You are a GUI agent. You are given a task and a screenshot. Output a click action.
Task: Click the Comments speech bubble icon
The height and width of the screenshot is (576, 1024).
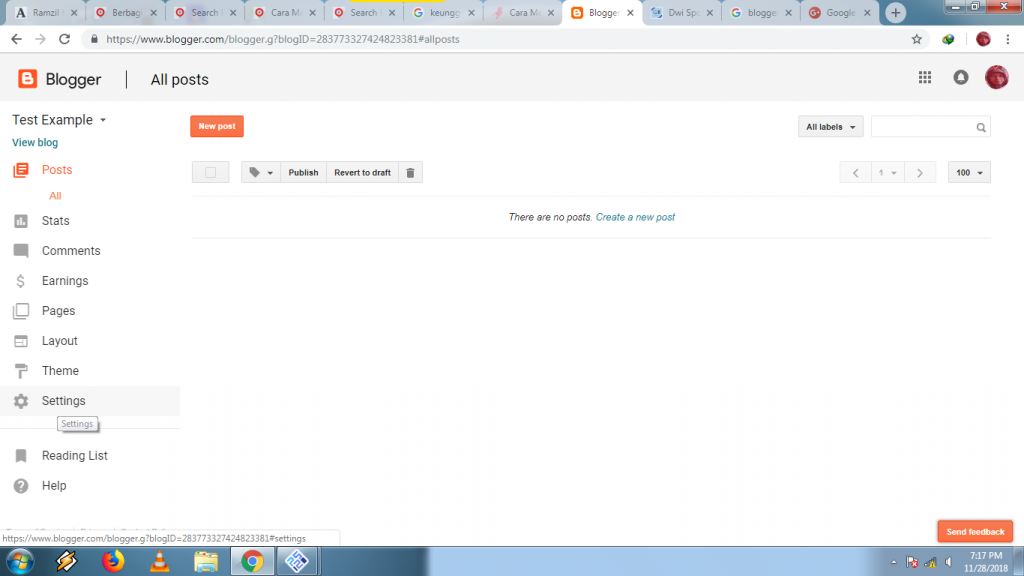pyautogui.click(x=21, y=251)
